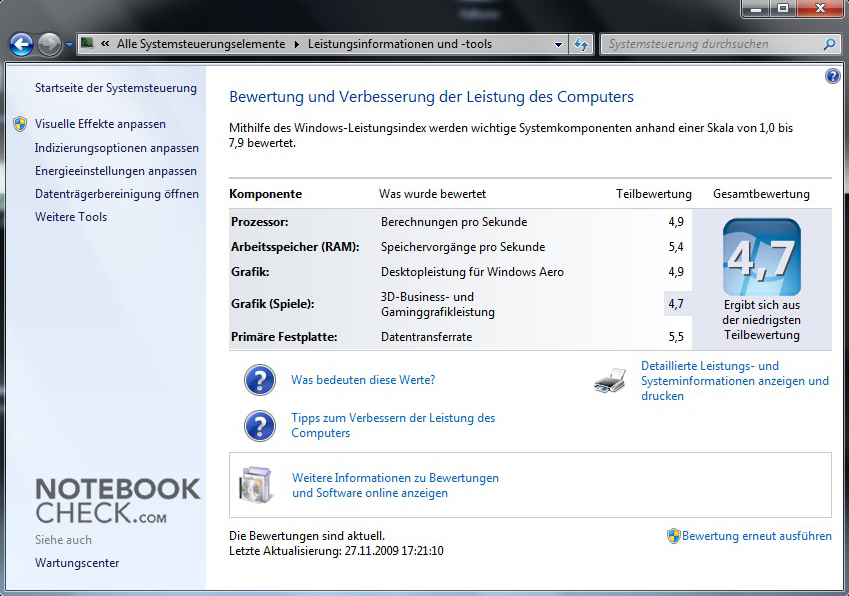Open the 'Was bedeuten diese Werte?' link
Image resolution: width=849 pixels, height=596 pixels.
tap(363, 380)
